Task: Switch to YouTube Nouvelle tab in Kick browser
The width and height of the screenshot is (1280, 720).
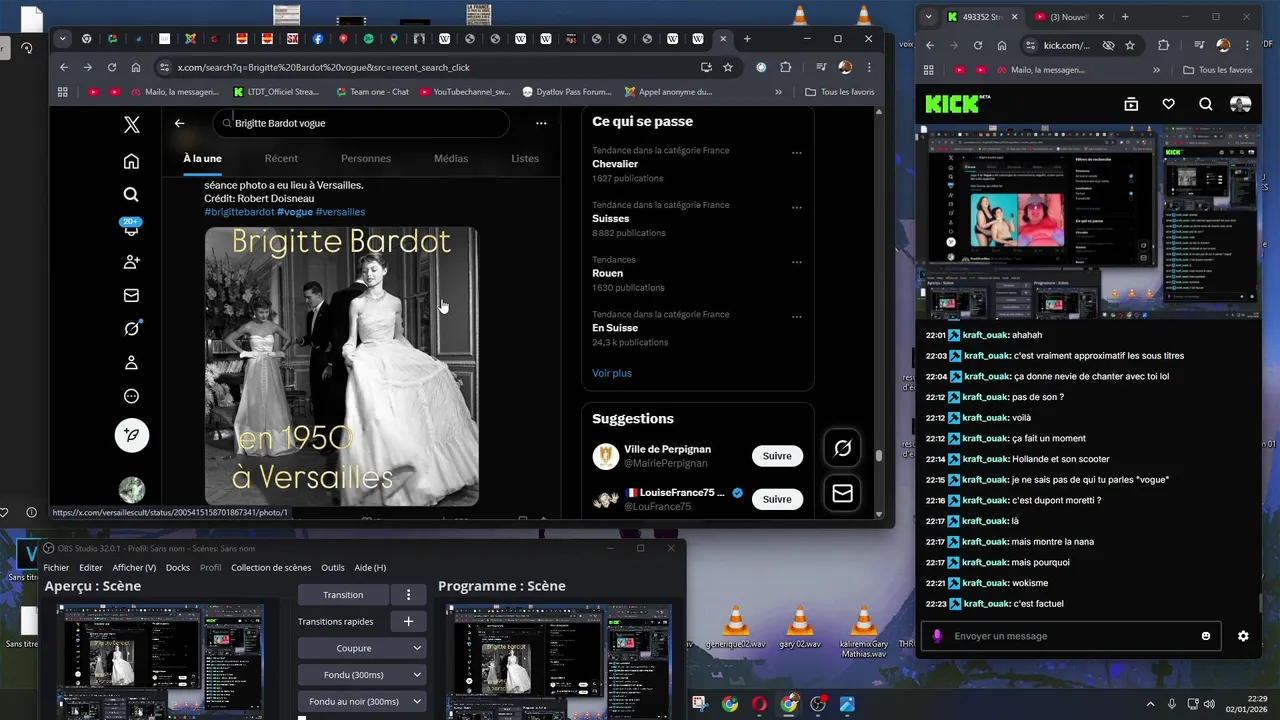Action: (x=1067, y=17)
